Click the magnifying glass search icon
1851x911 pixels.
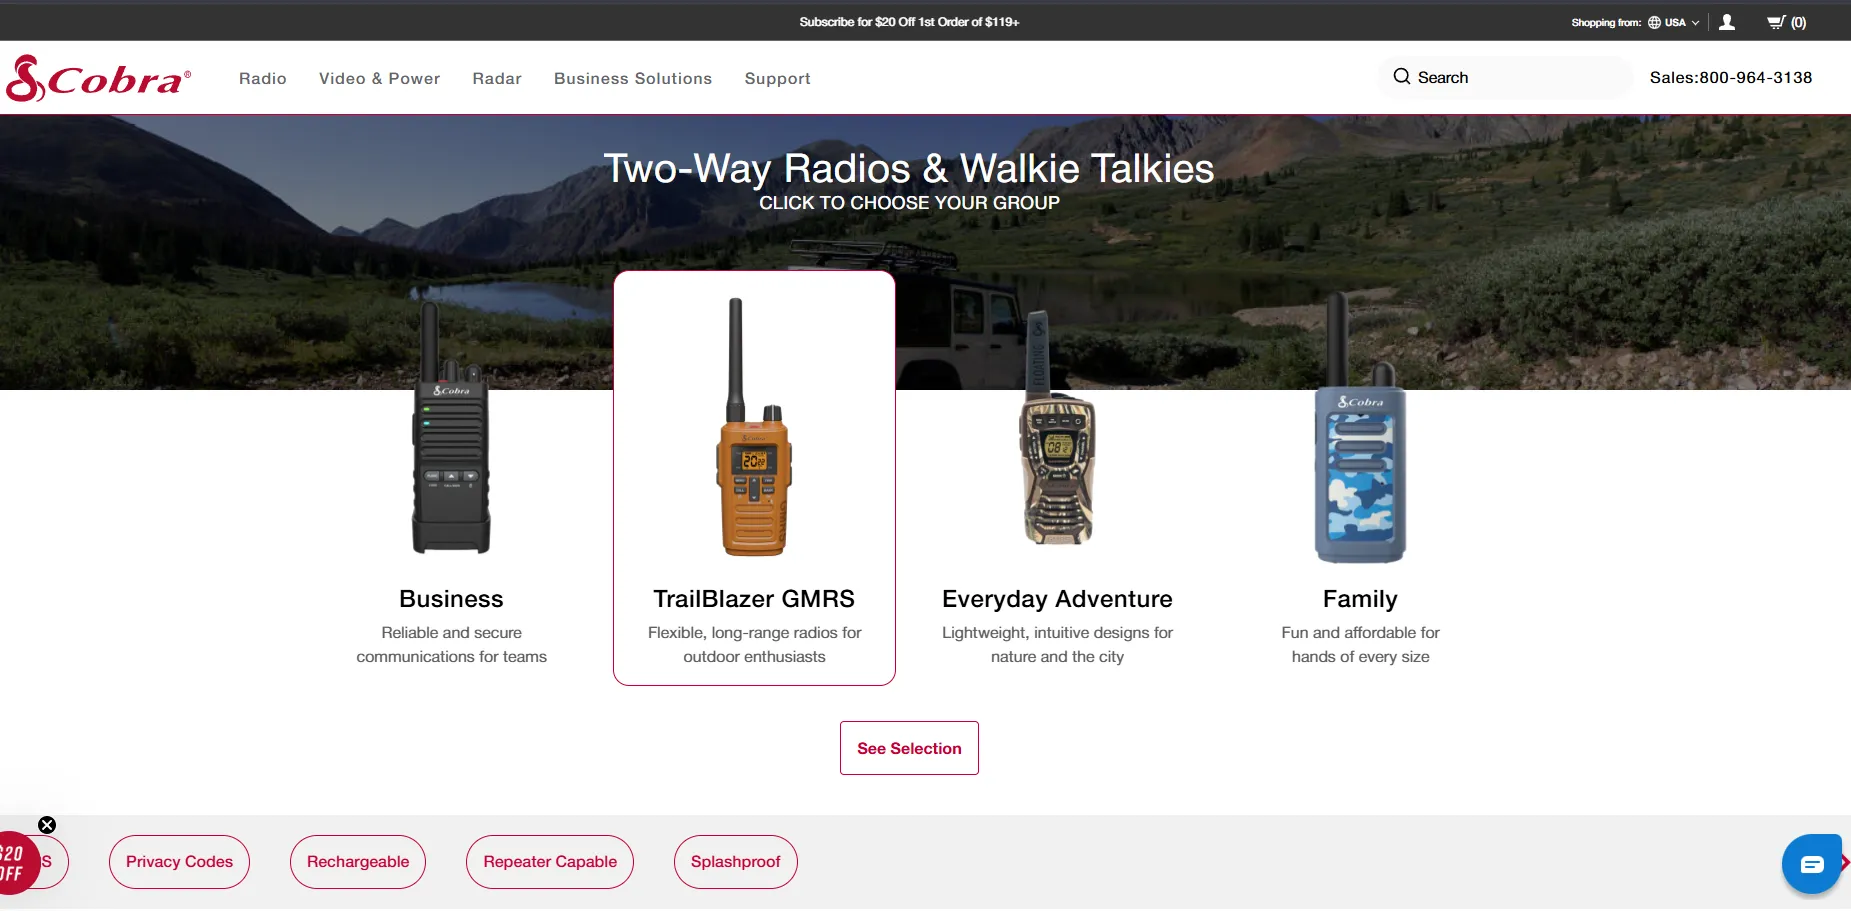(x=1402, y=77)
